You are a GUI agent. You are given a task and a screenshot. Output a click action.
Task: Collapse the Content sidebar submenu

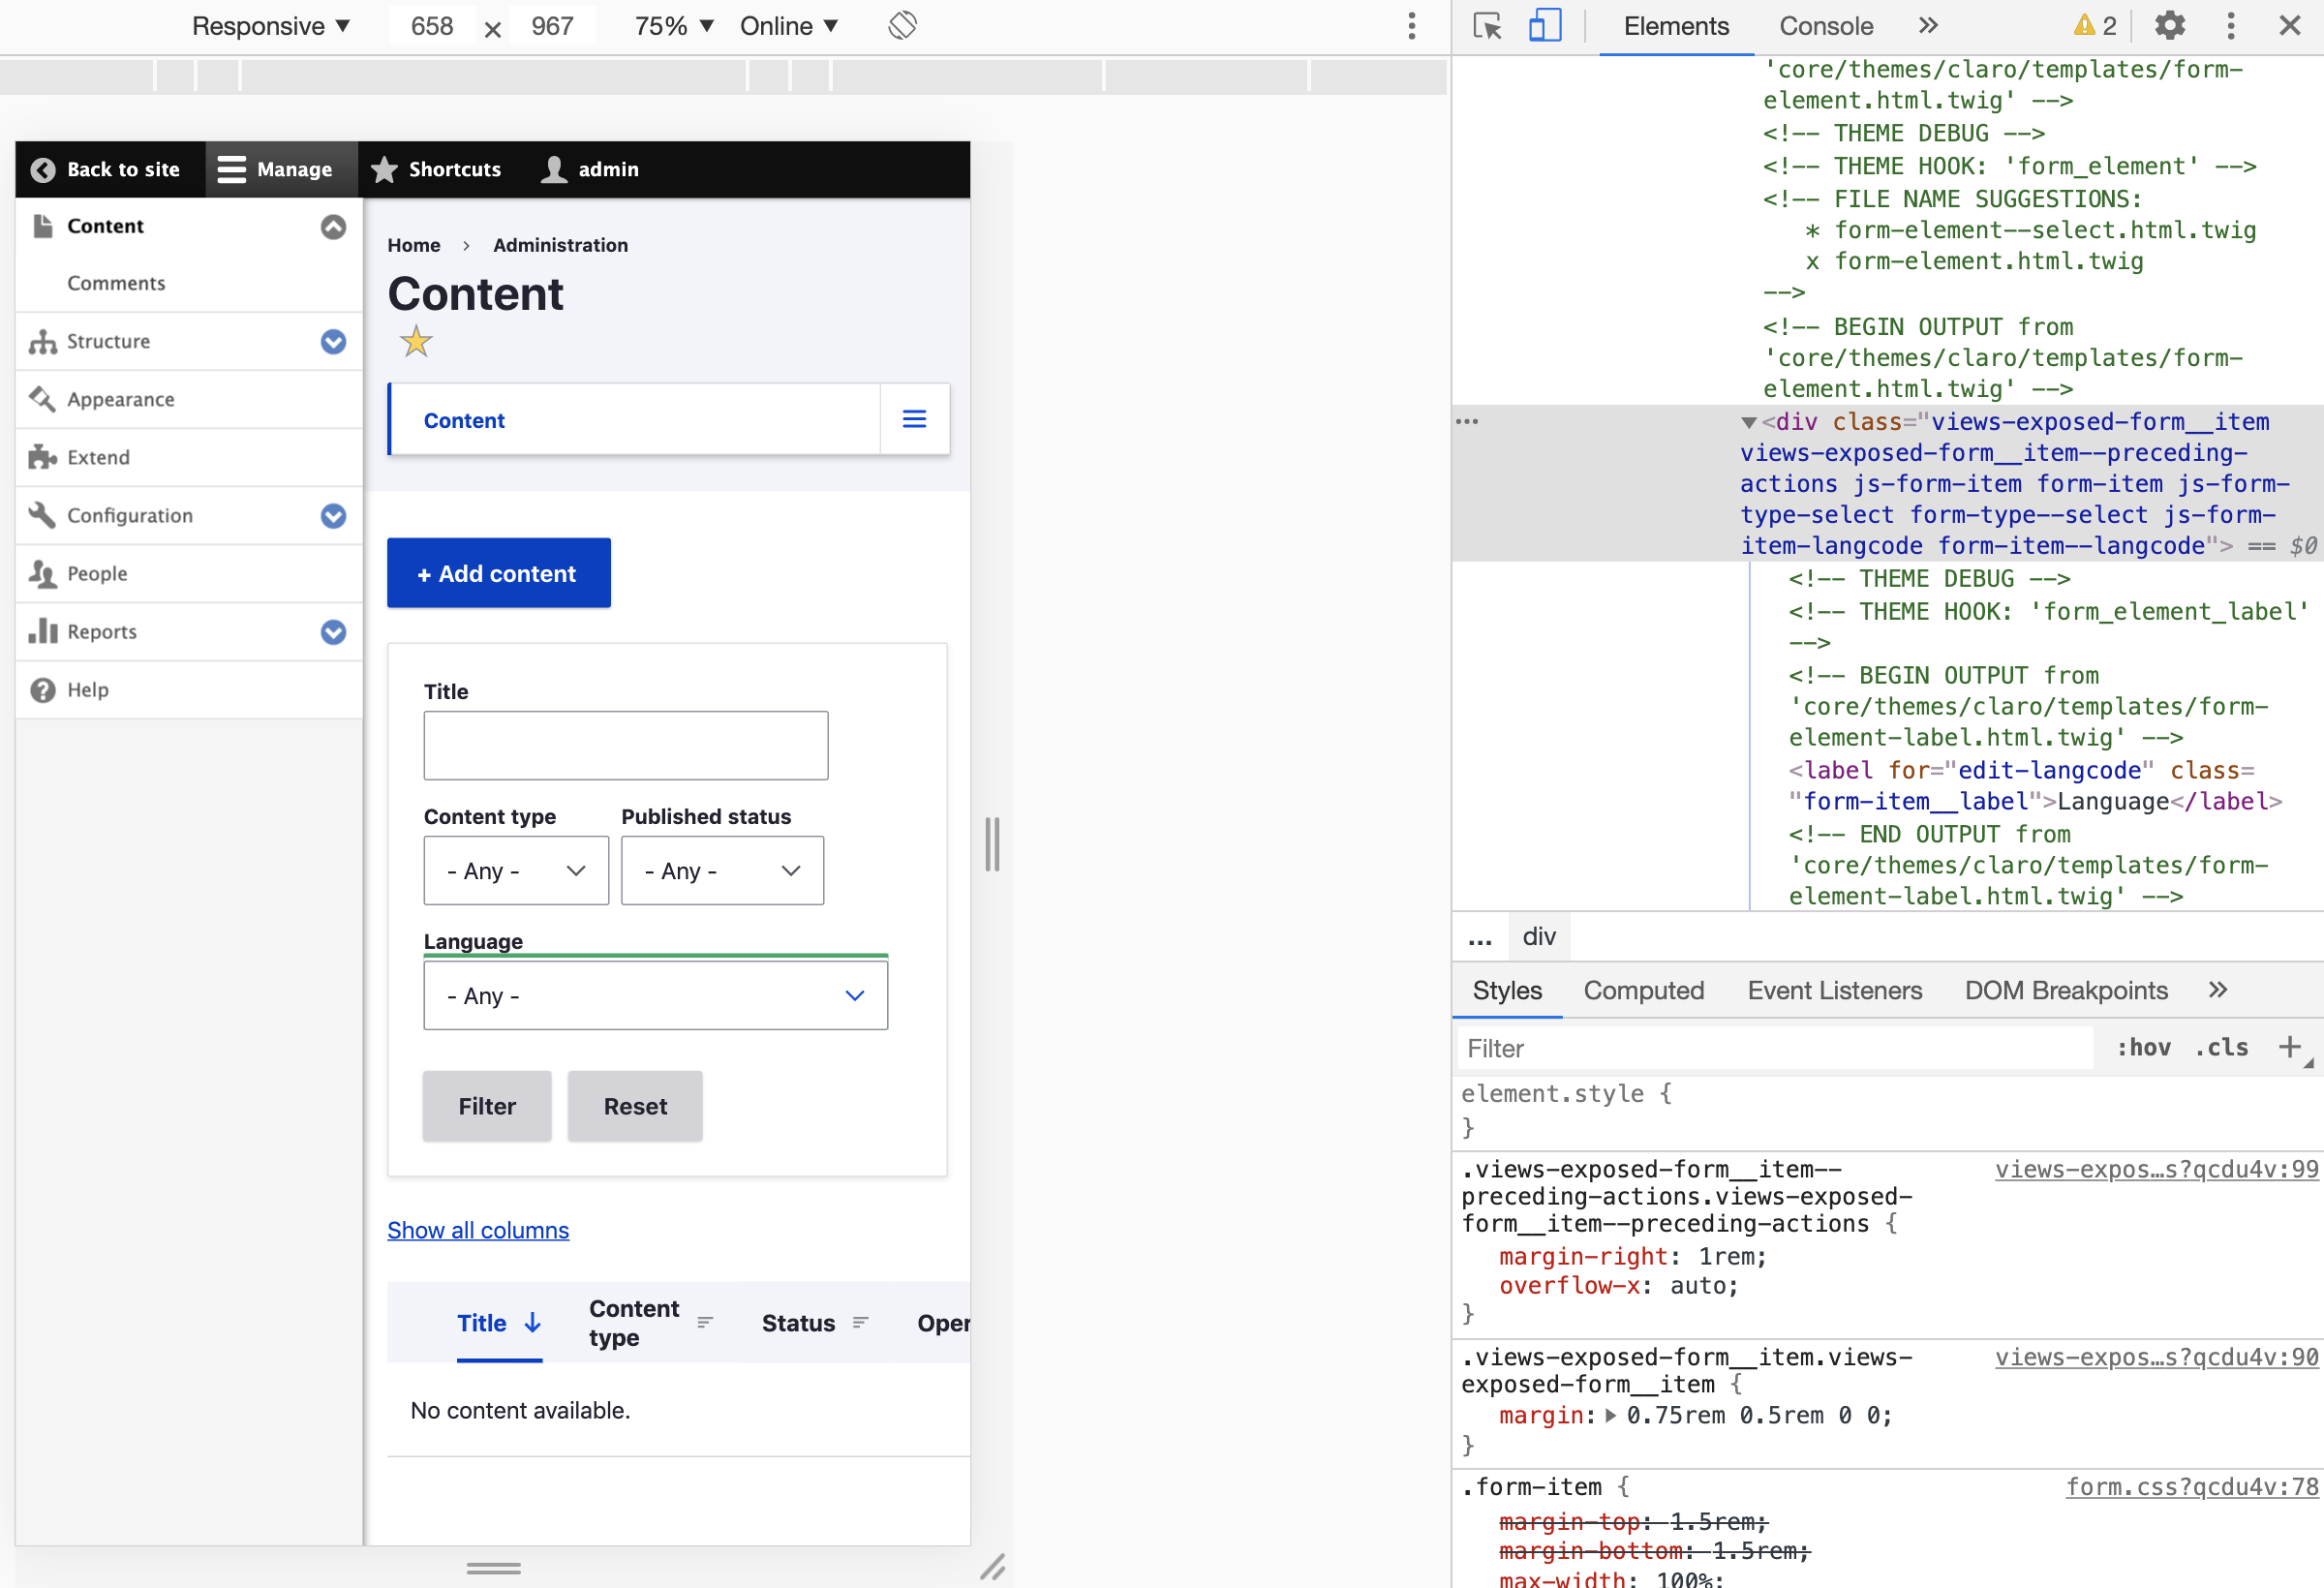(x=333, y=226)
